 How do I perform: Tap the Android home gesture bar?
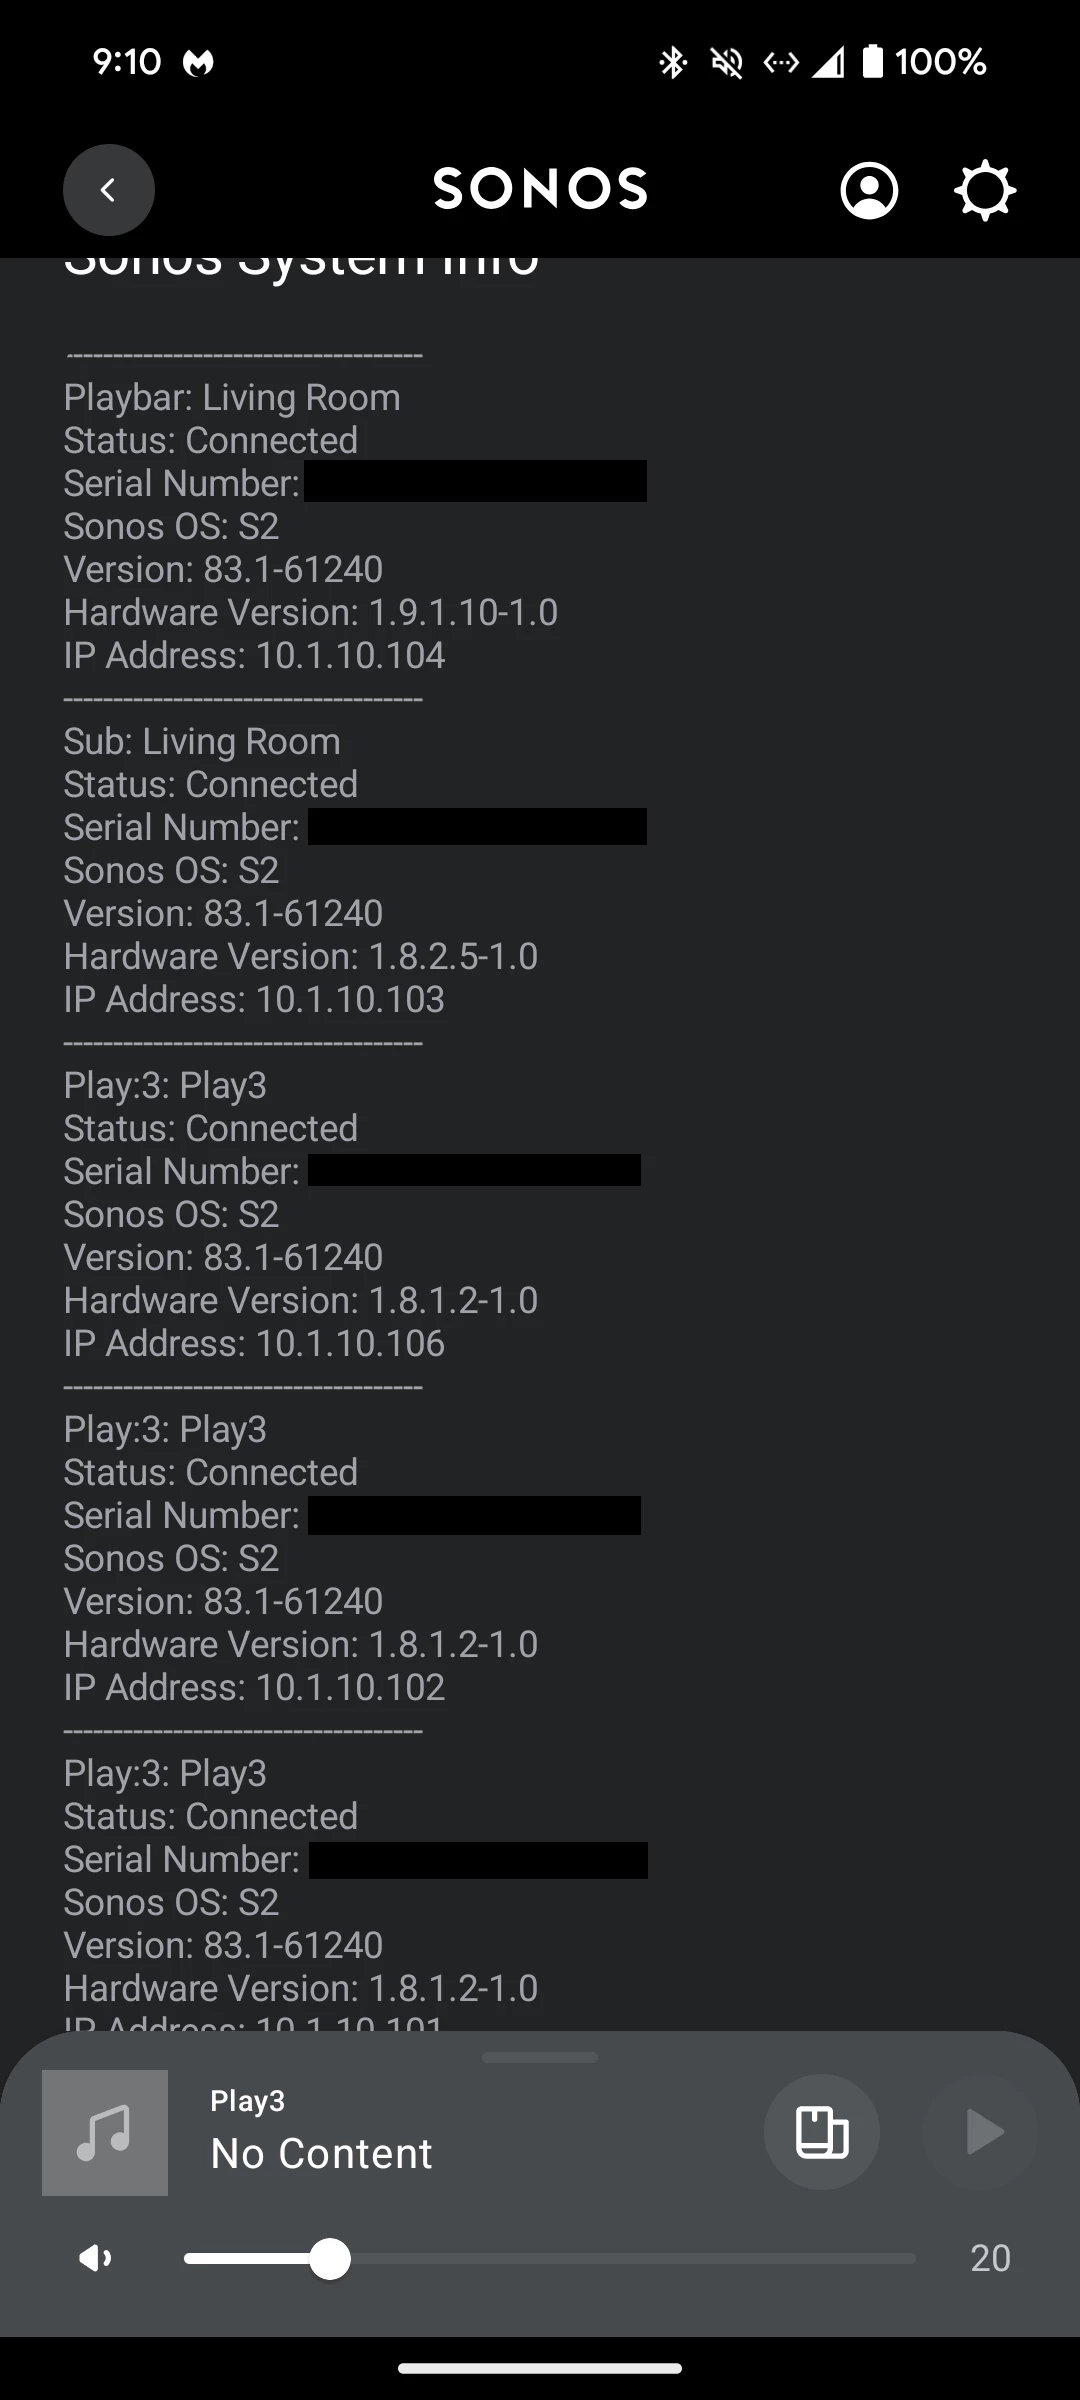(x=540, y=2368)
